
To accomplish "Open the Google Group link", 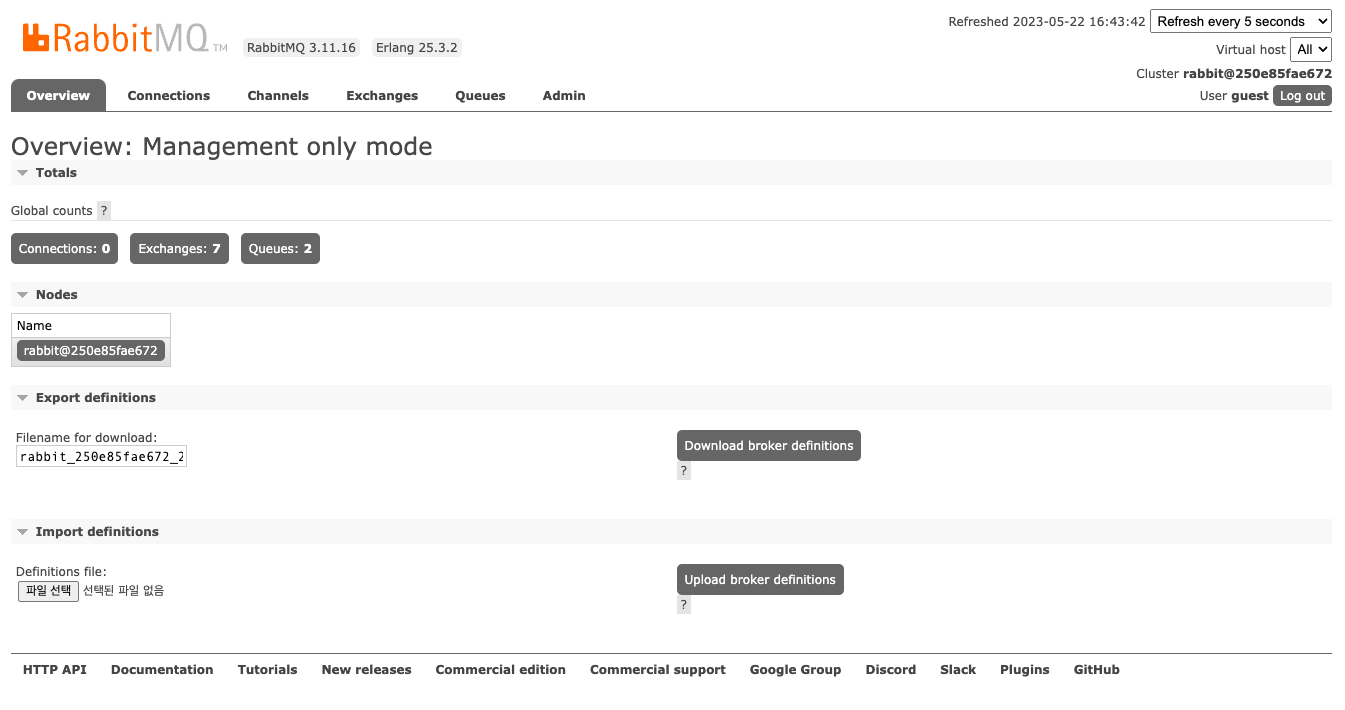I will click(x=796, y=670).
